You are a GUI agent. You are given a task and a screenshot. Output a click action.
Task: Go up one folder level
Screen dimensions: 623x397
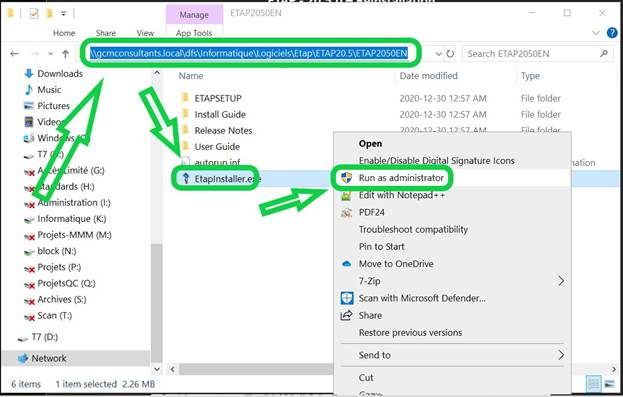coord(66,54)
